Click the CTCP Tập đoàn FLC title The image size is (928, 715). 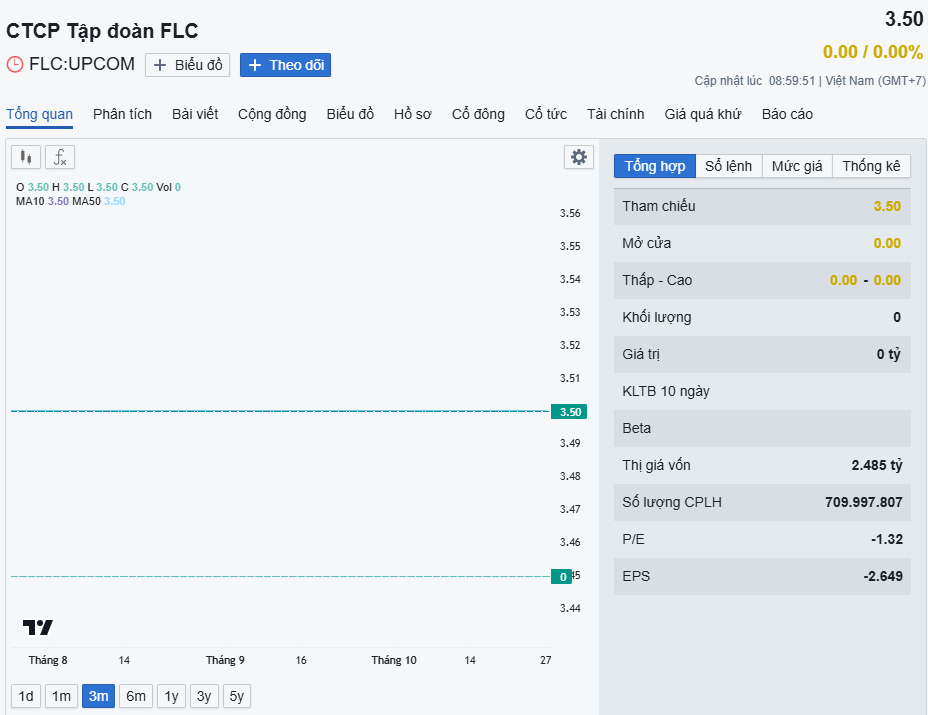click(102, 31)
